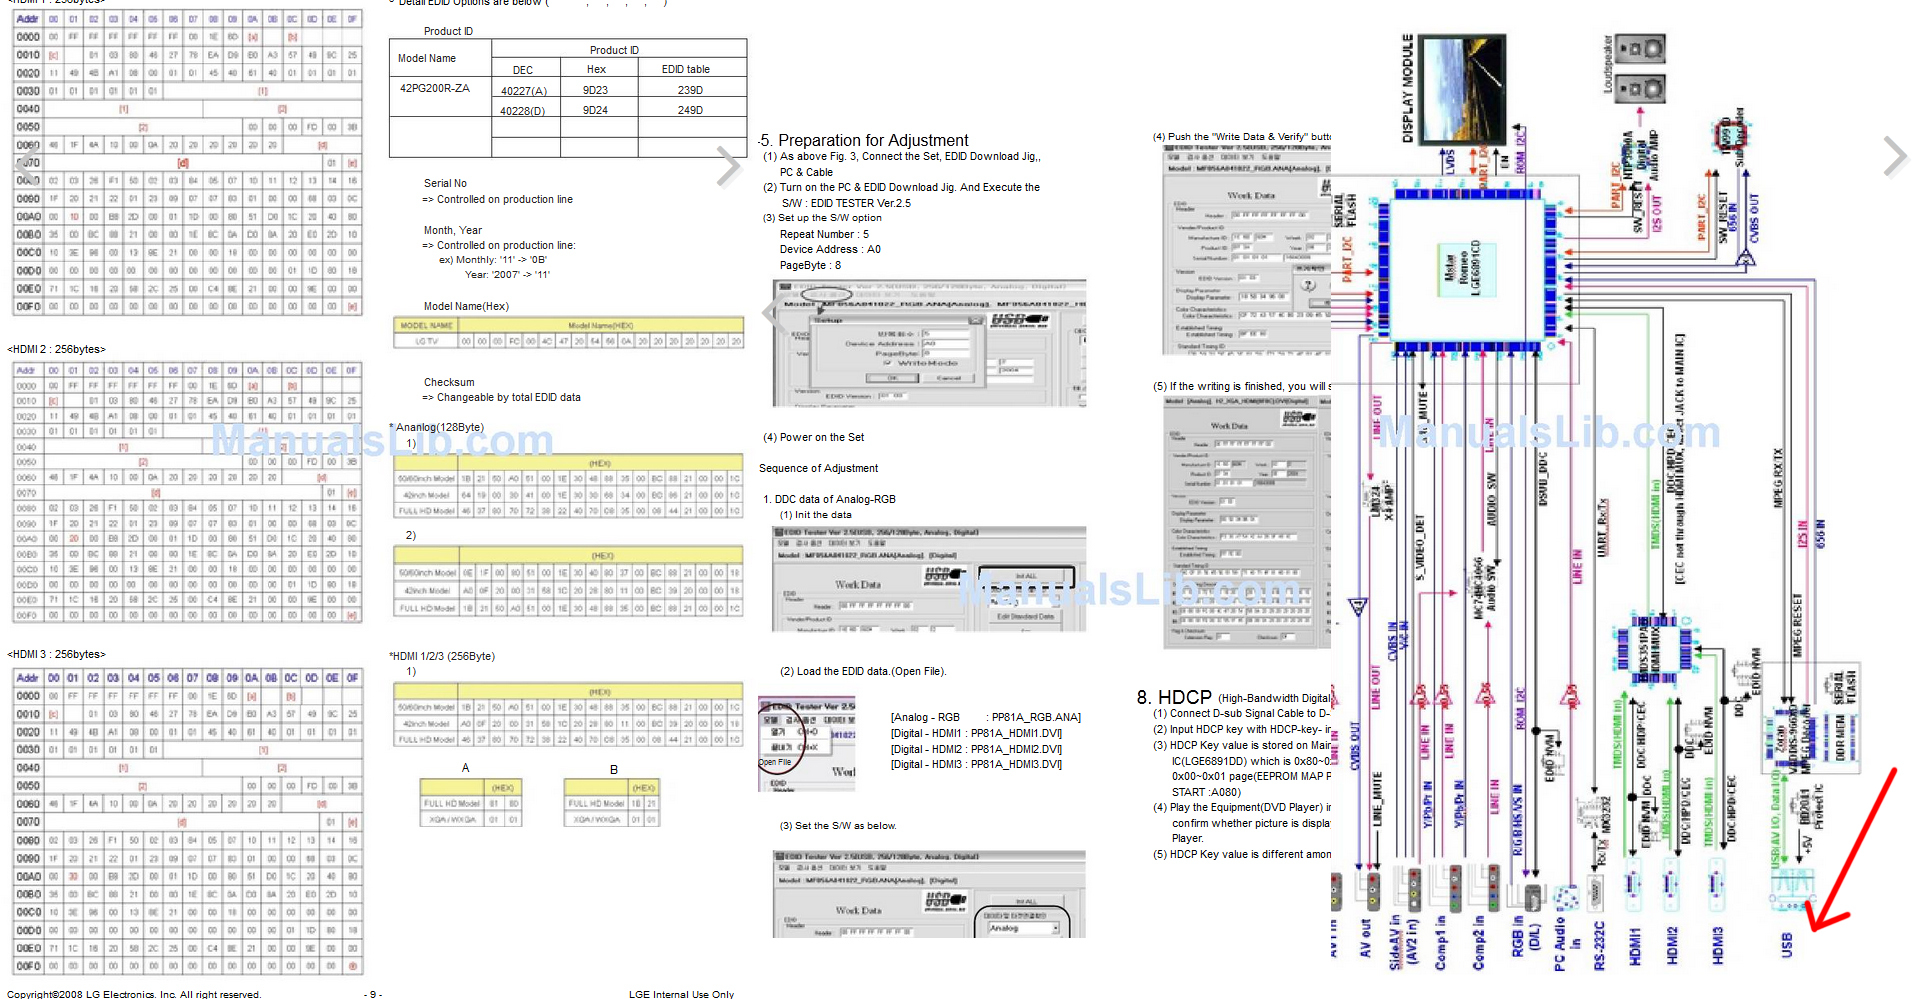Click the '40227(A)' DEC cell
This screenshot has width=1920, height=999.
pyautogui.click(x=523, y=91)
